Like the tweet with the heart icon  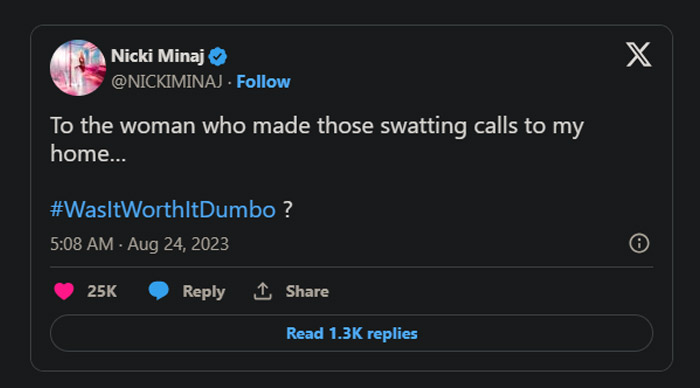coord(64,291)
